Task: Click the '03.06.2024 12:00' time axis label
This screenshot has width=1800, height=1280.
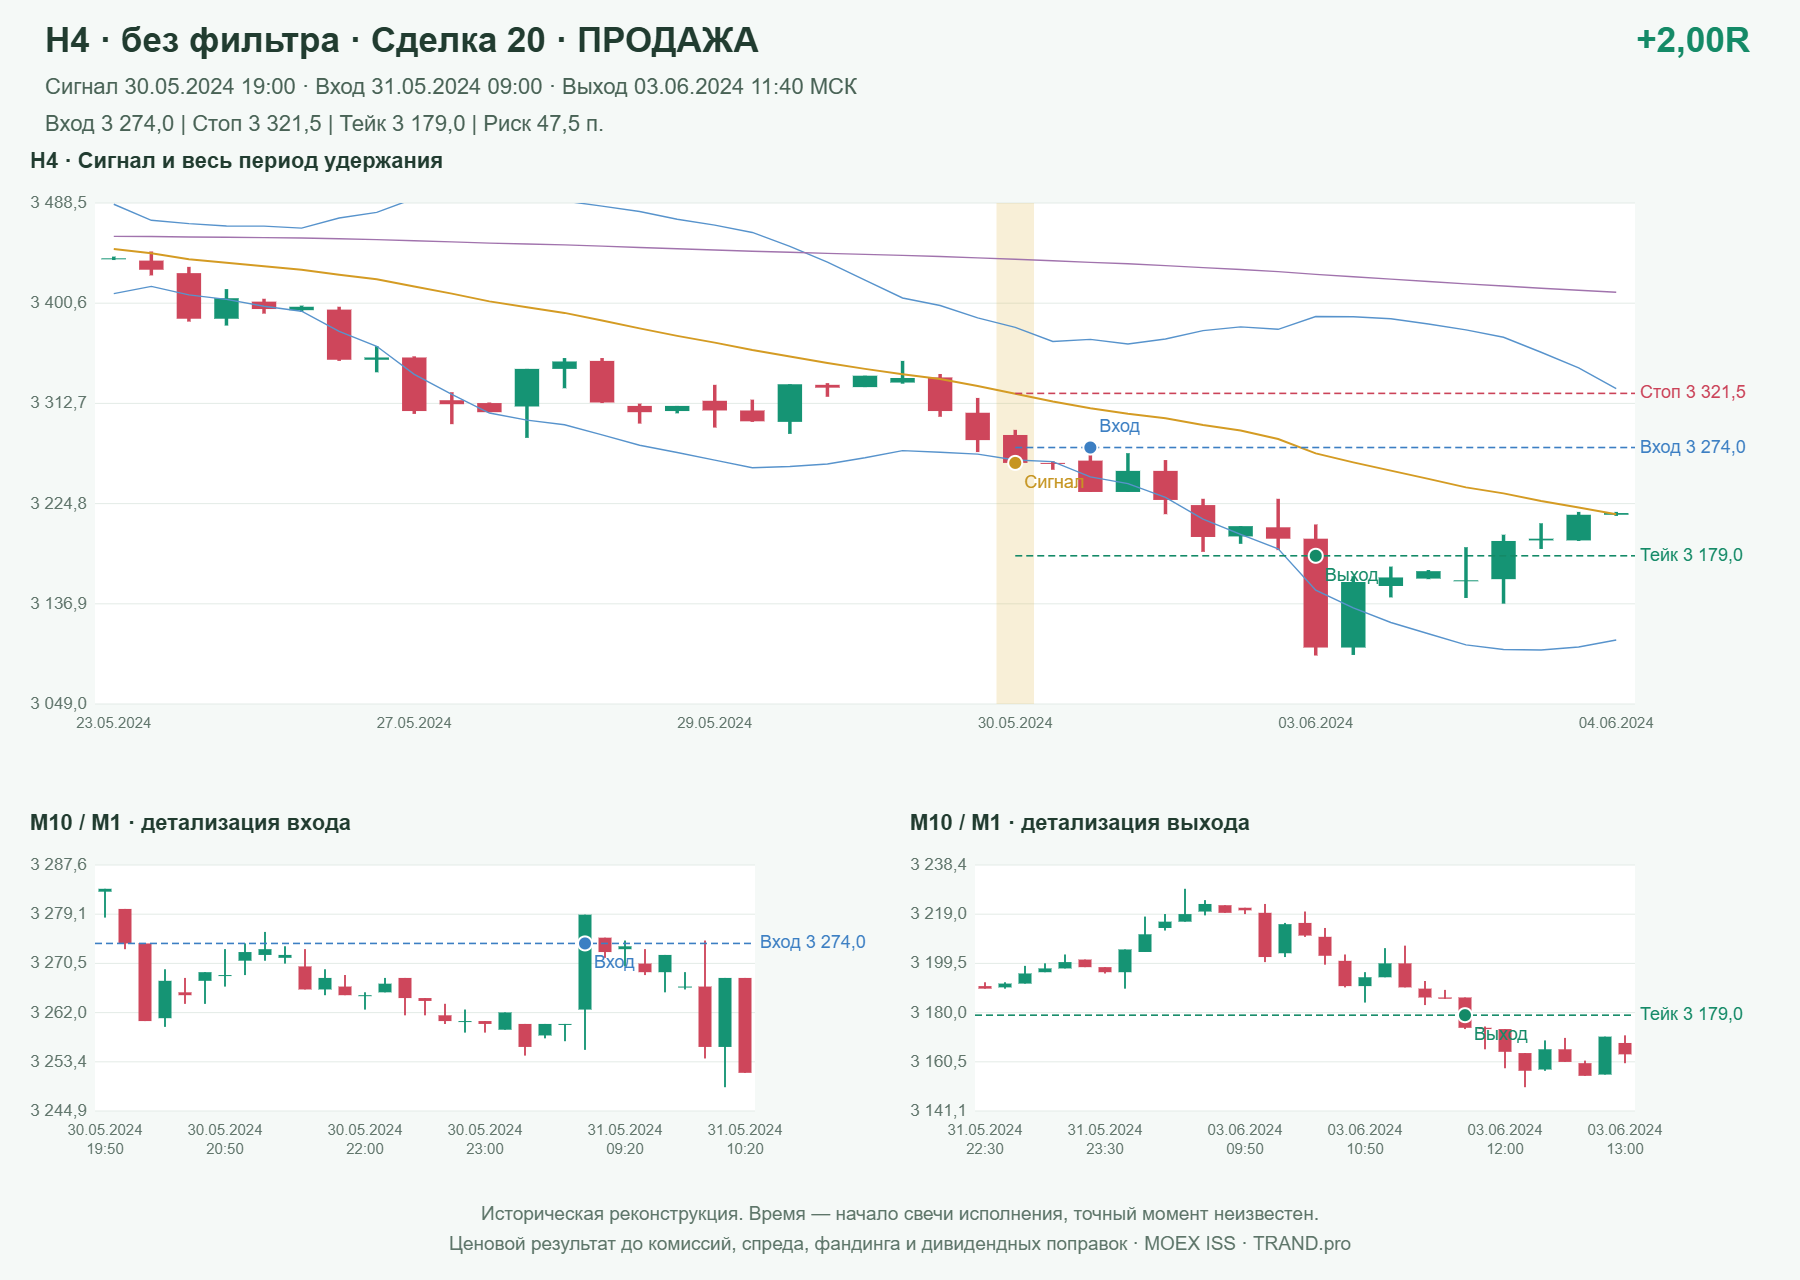Action: click(x=1505, y=1139)
